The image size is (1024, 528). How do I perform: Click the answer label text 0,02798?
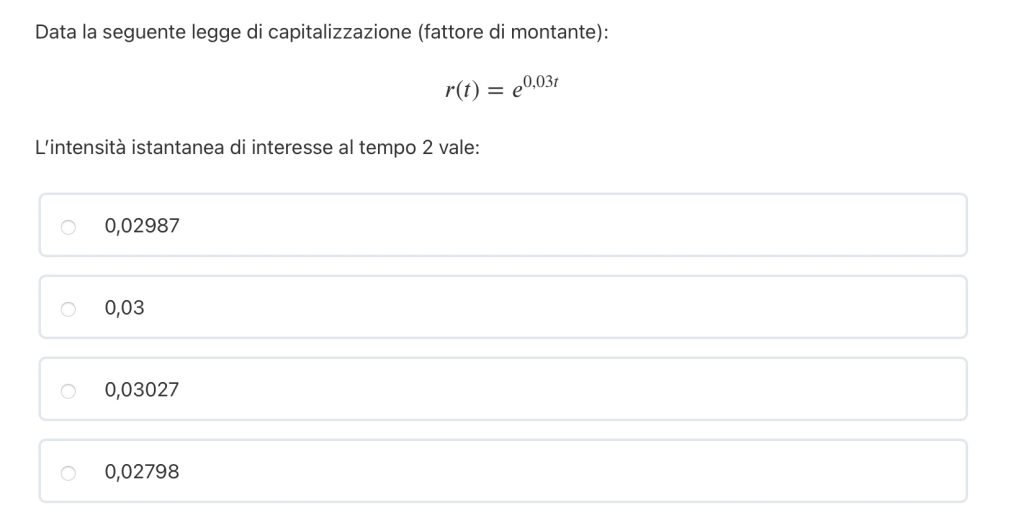pos(142,472)
